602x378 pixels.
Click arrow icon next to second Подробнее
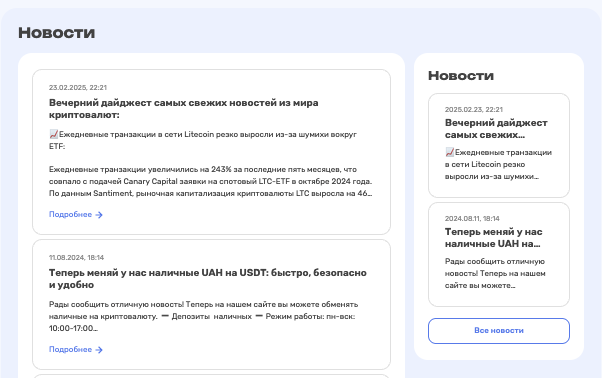click(x=99, y=350)
